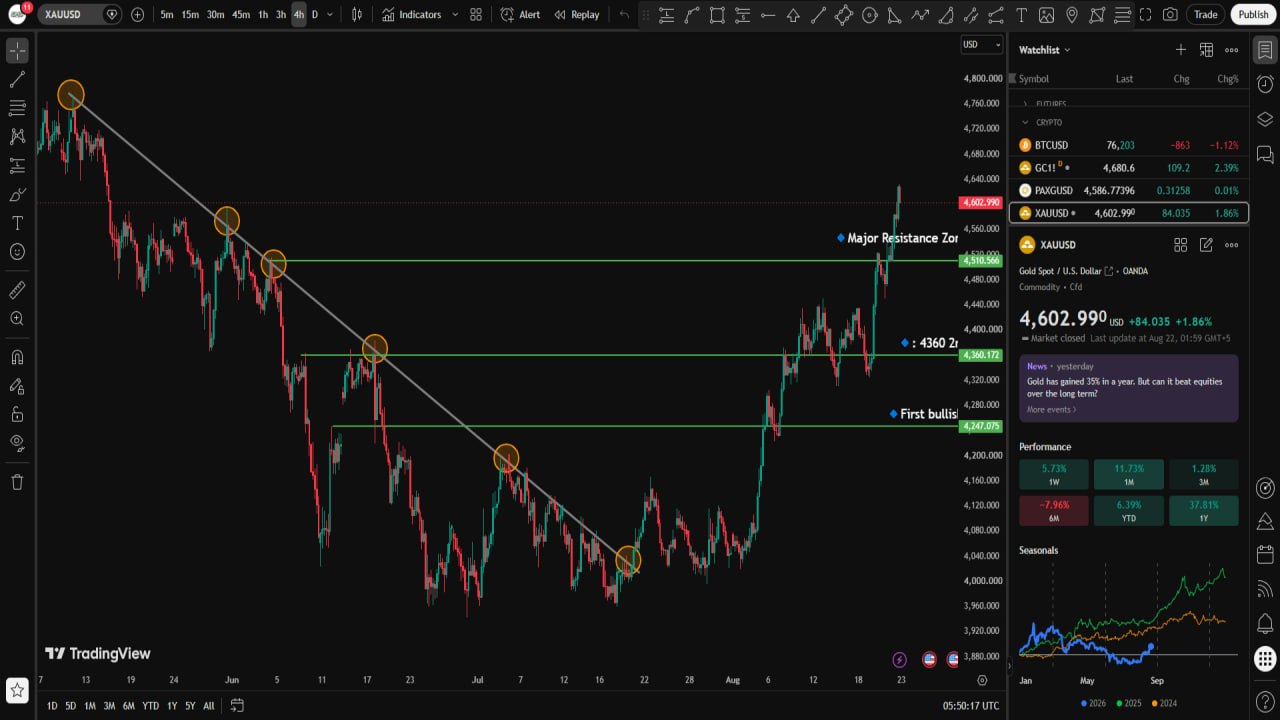This screenshot has height=720, width=1280.
Task: Select the arrow up marker tool
Action: point(793,15)
